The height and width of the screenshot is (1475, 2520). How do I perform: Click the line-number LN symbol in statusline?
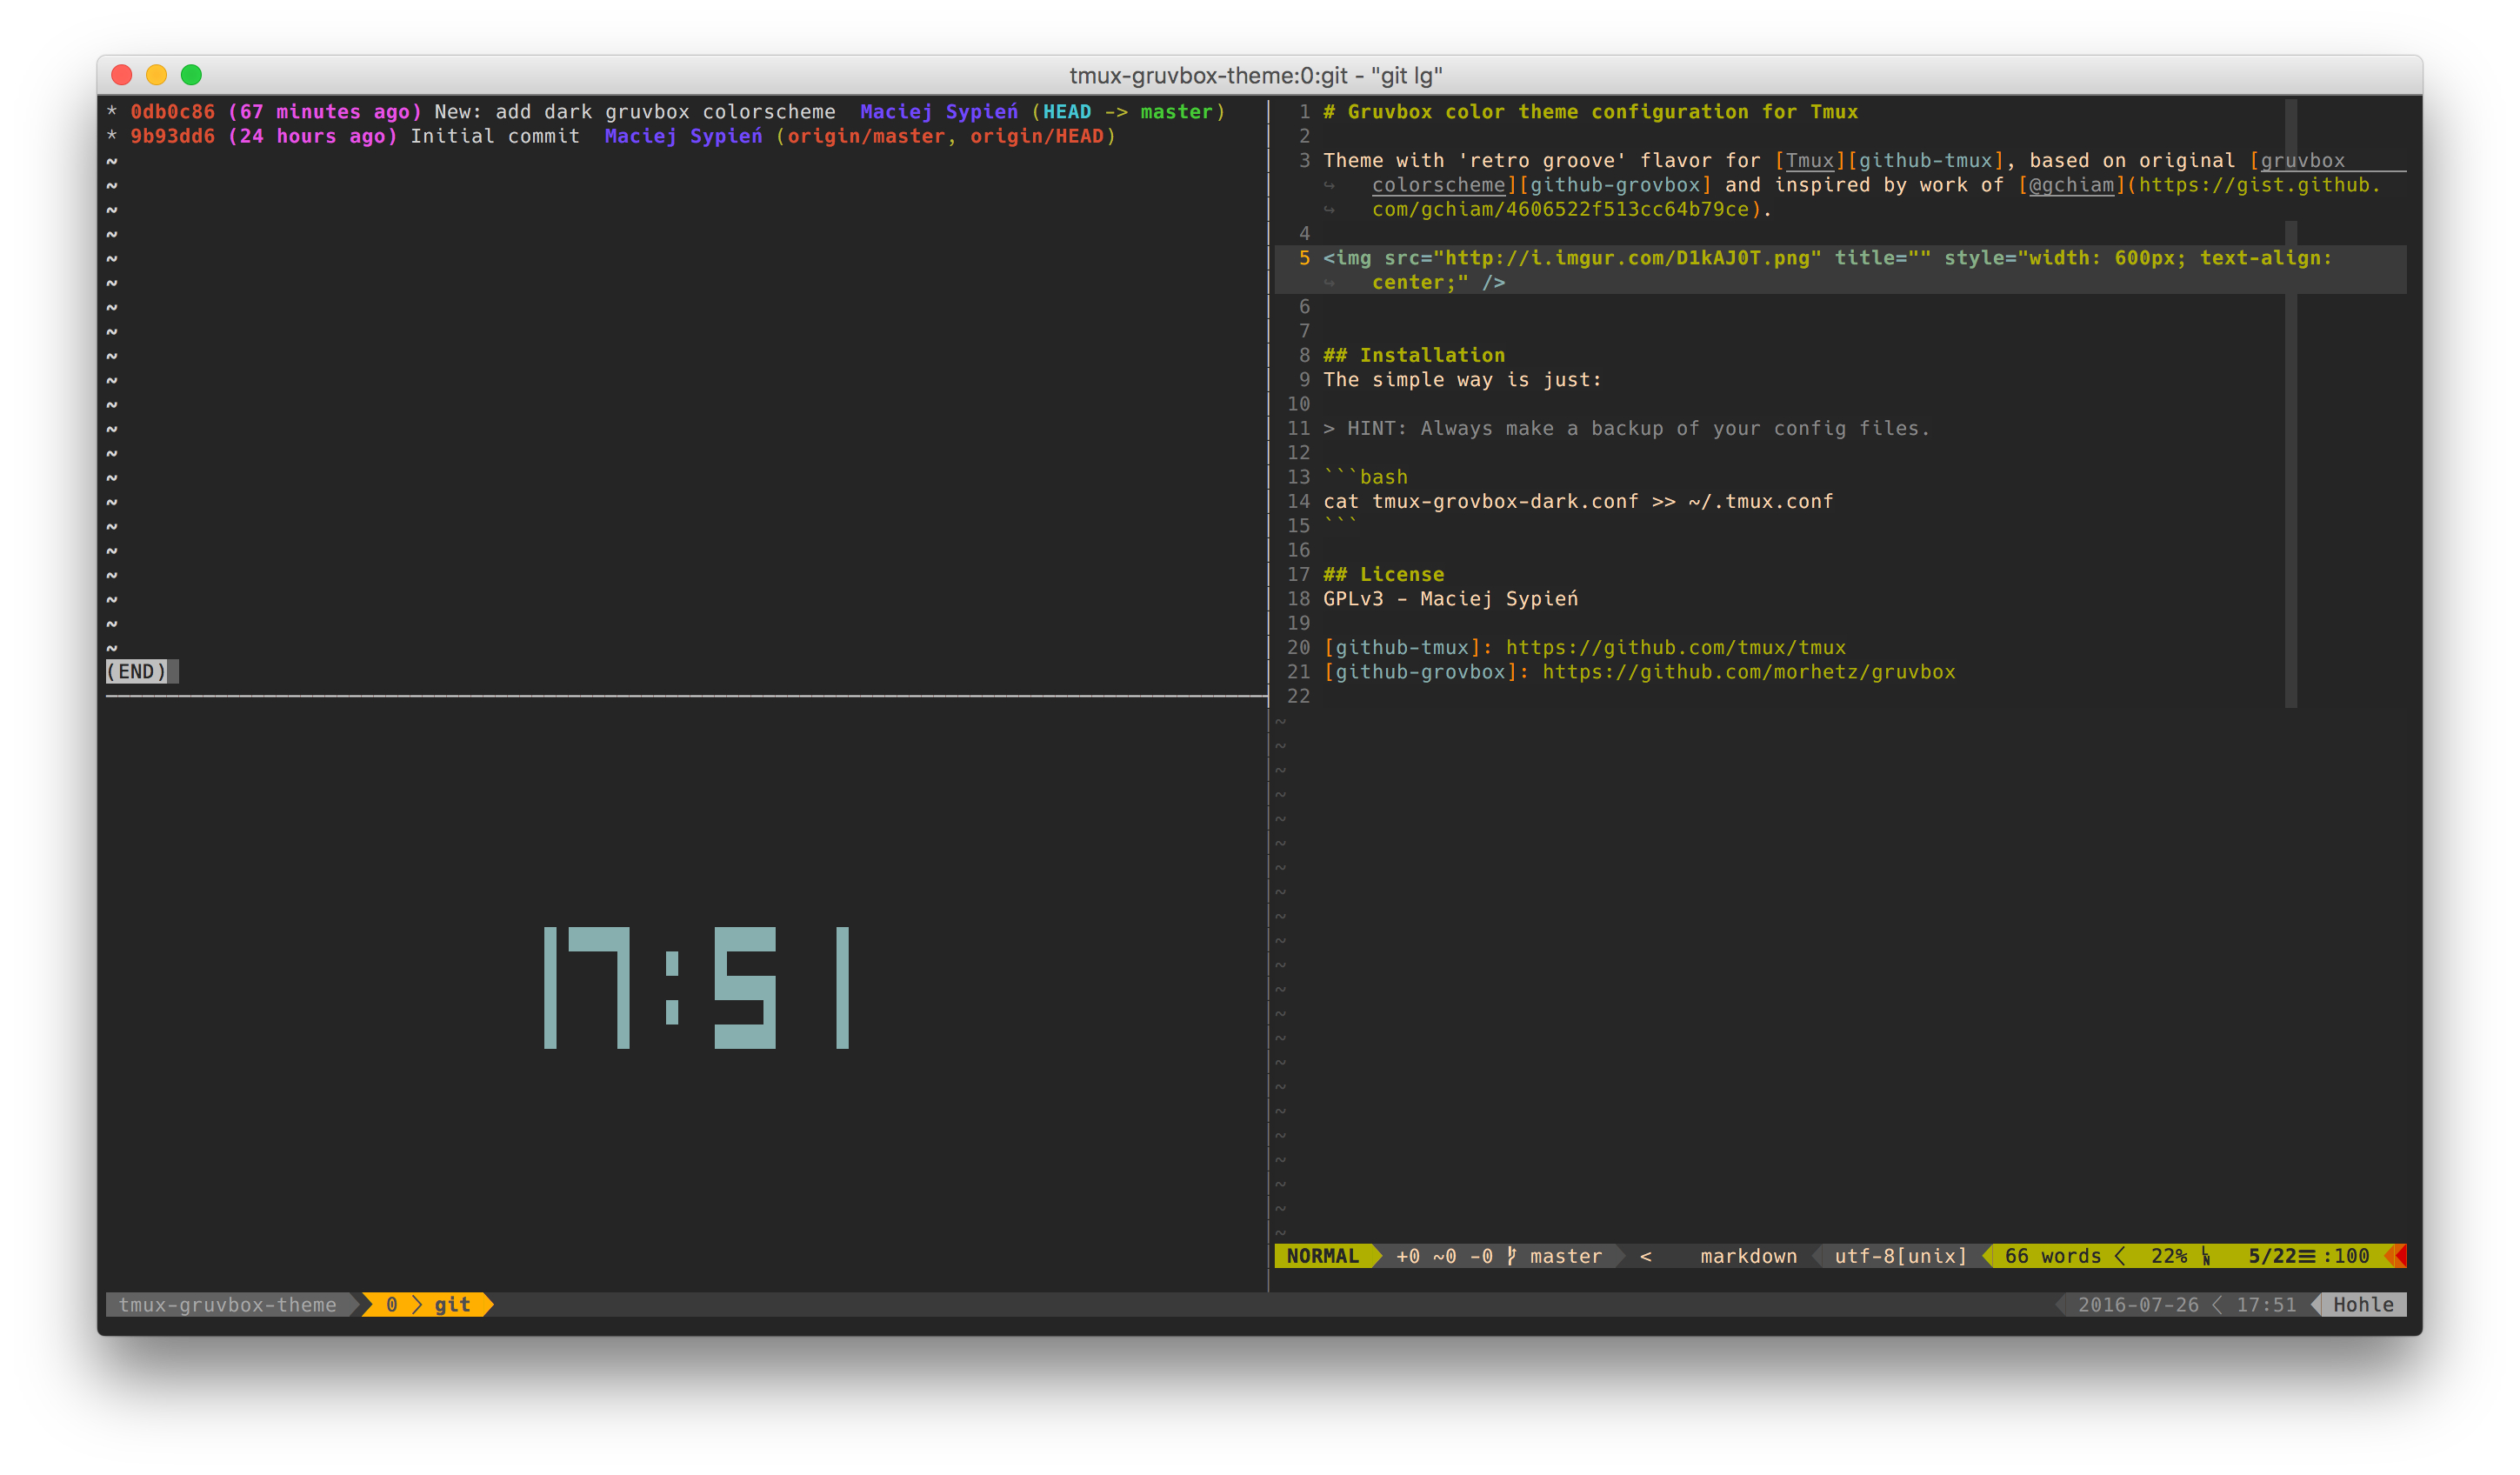tap(2206, 1256)
